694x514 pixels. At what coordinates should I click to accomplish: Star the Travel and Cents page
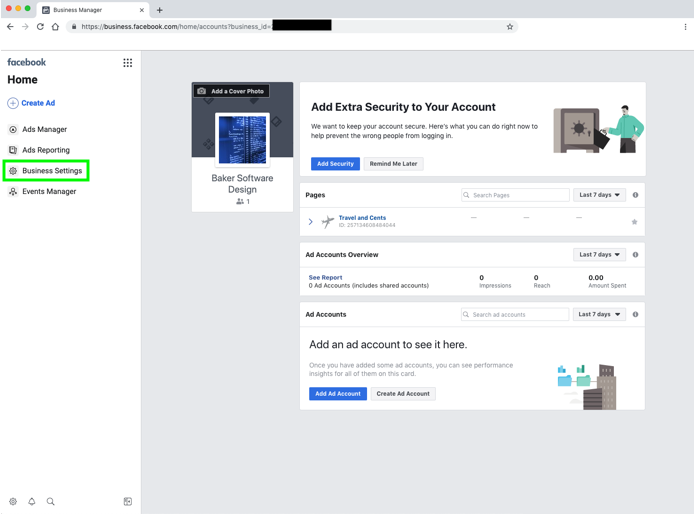pos(634,222)
